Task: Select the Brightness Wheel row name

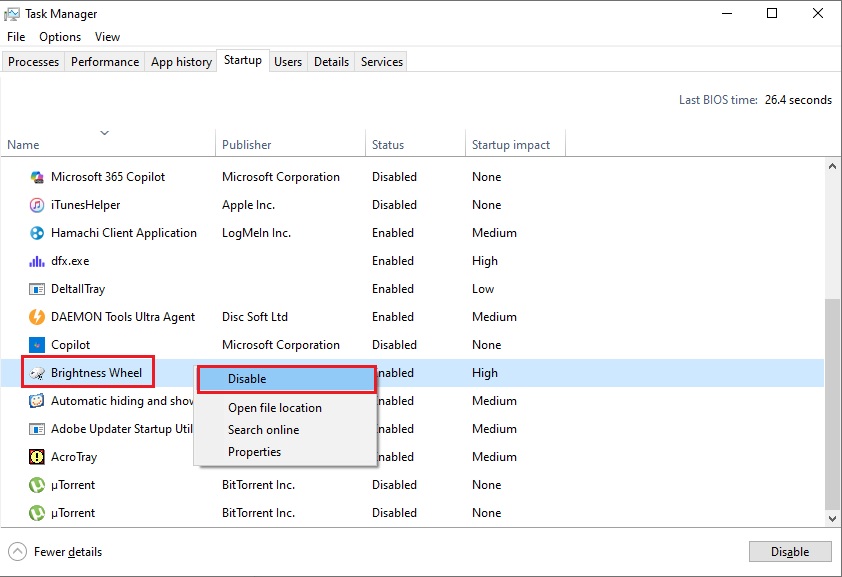Action: [x=96, y=373]
